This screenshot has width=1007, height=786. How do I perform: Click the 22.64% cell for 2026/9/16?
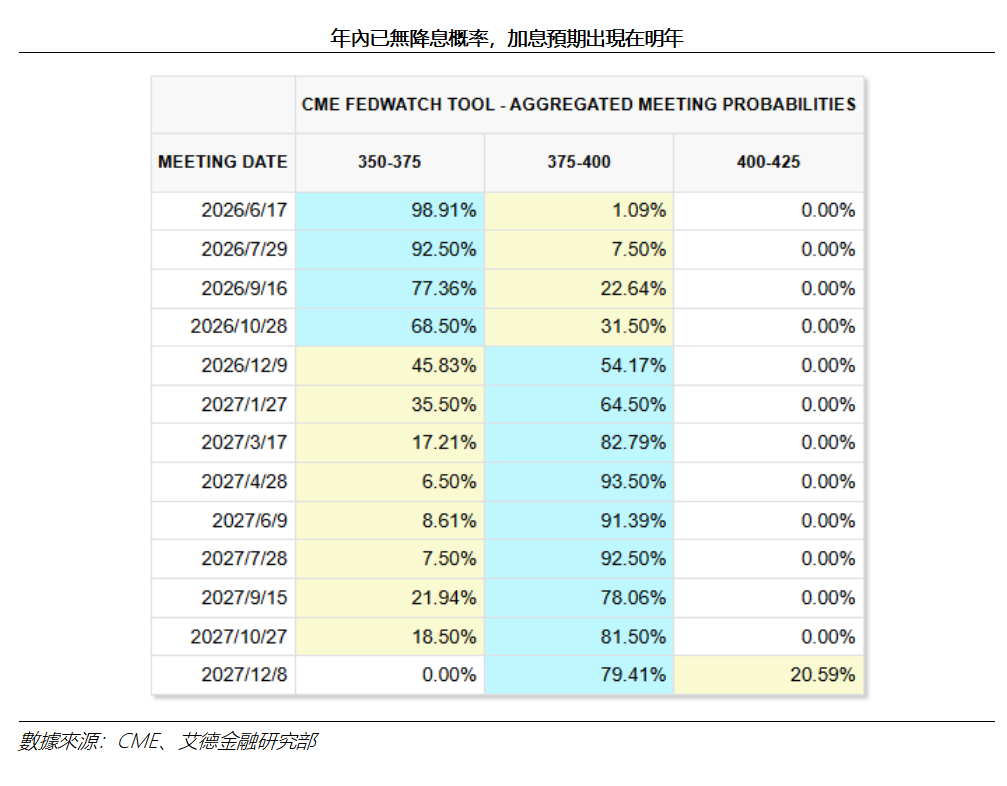(x=579, y=288)
